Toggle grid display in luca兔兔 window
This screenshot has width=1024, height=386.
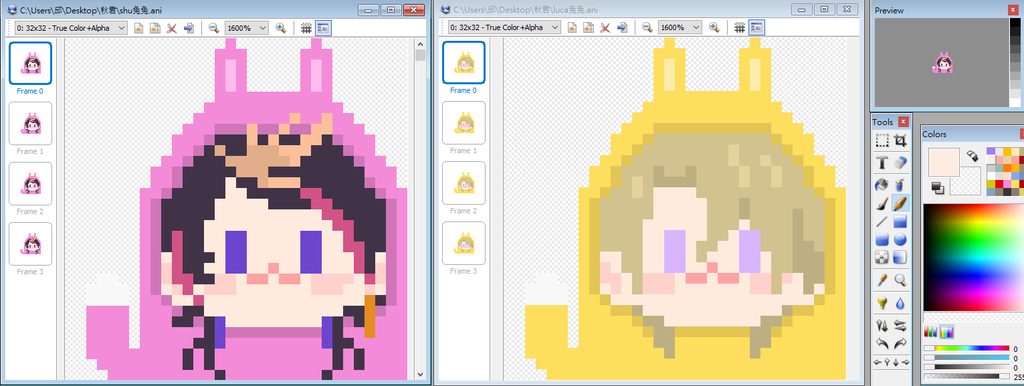tap(740, 27)
